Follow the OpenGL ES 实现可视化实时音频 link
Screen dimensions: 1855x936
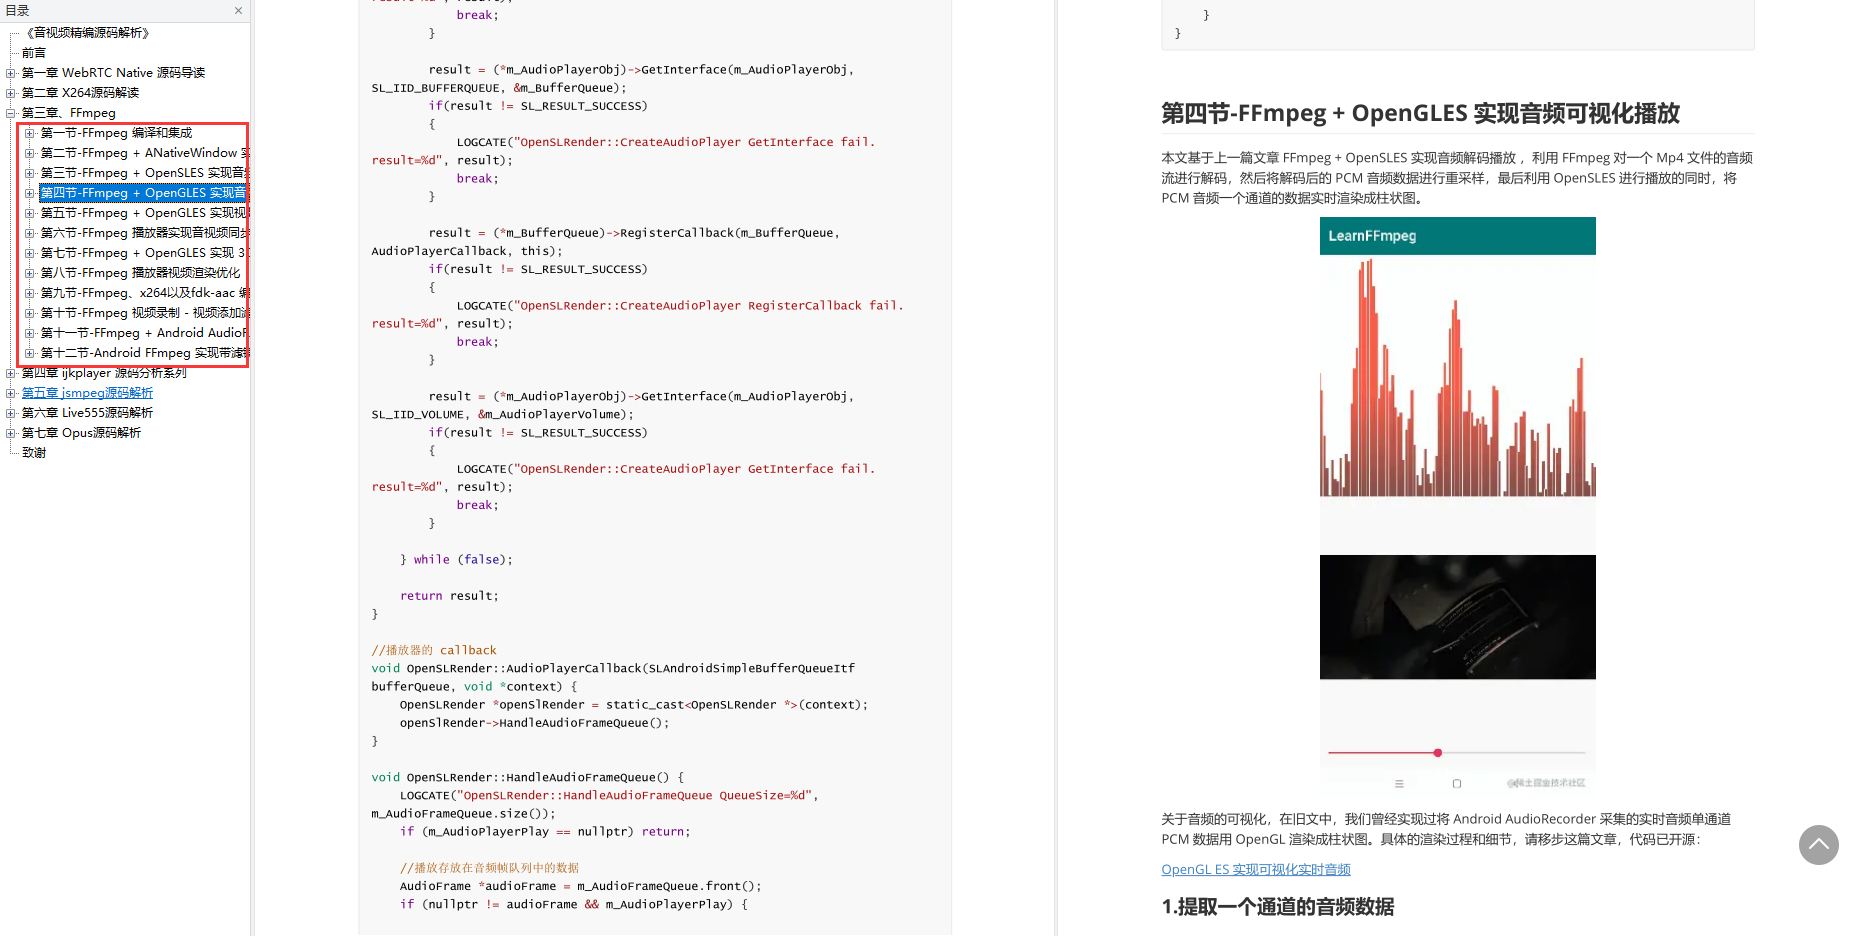coord(1255,870)
